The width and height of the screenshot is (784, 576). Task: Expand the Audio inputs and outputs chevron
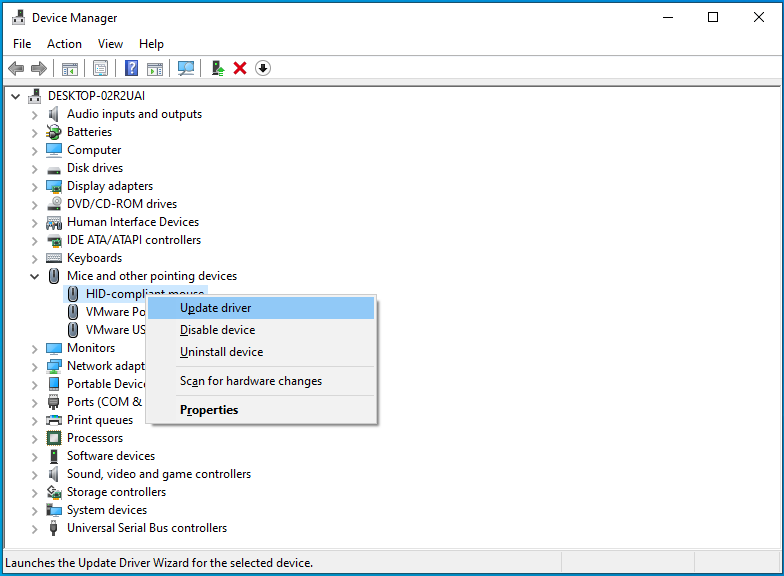(x=34, y=115)
